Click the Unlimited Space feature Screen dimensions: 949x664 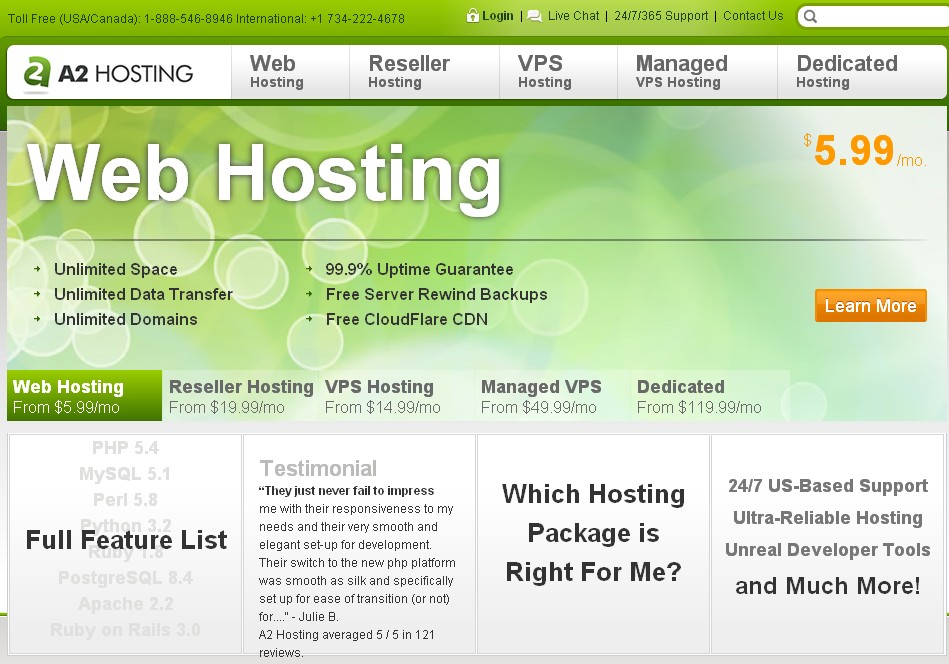[116, 269]
